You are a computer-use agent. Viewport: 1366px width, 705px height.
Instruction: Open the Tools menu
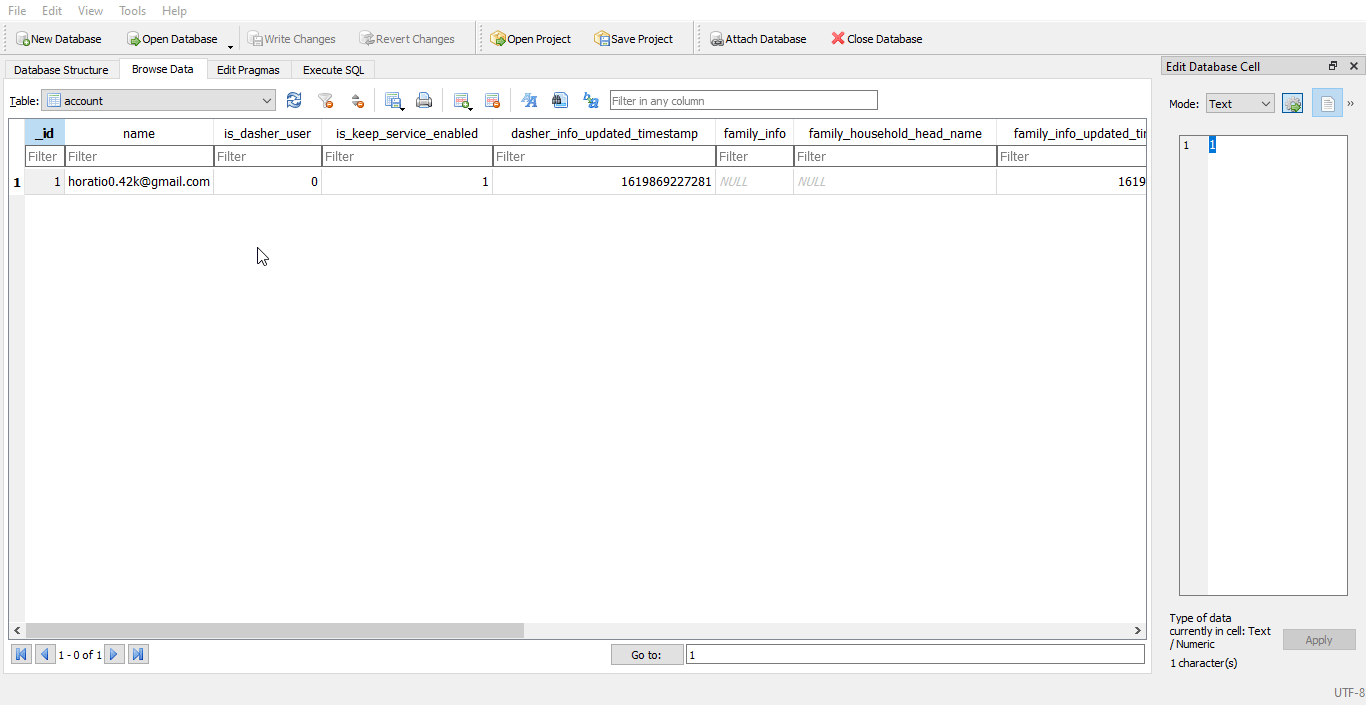click(x=132, y=11)
